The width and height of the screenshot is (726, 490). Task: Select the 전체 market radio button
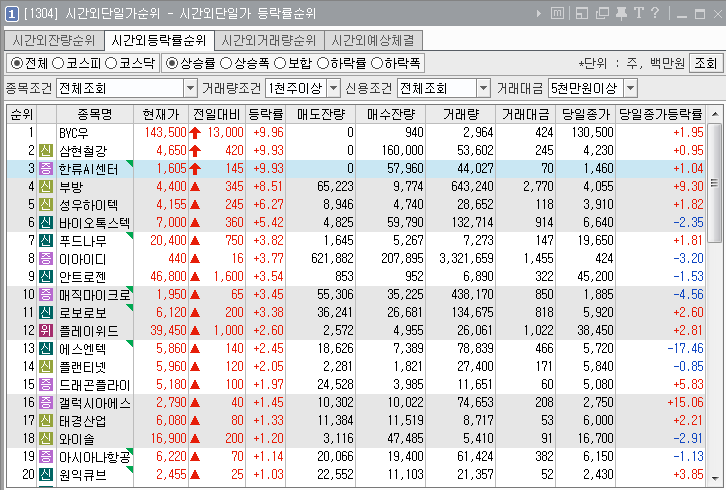tap(17, 63)
